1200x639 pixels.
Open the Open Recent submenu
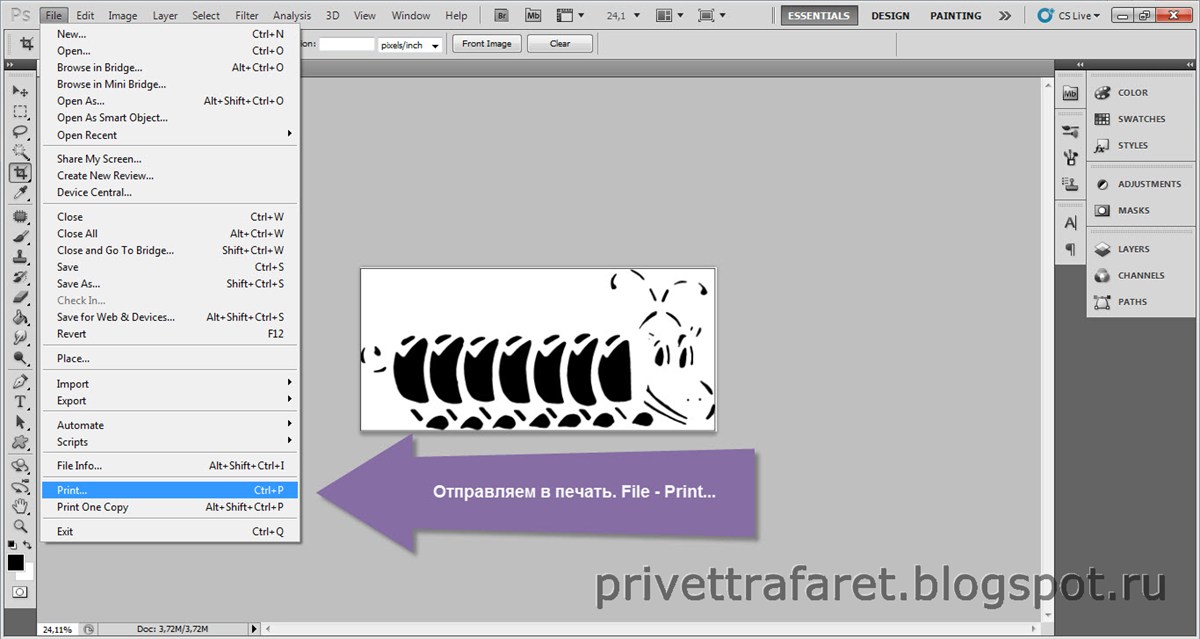170,135
